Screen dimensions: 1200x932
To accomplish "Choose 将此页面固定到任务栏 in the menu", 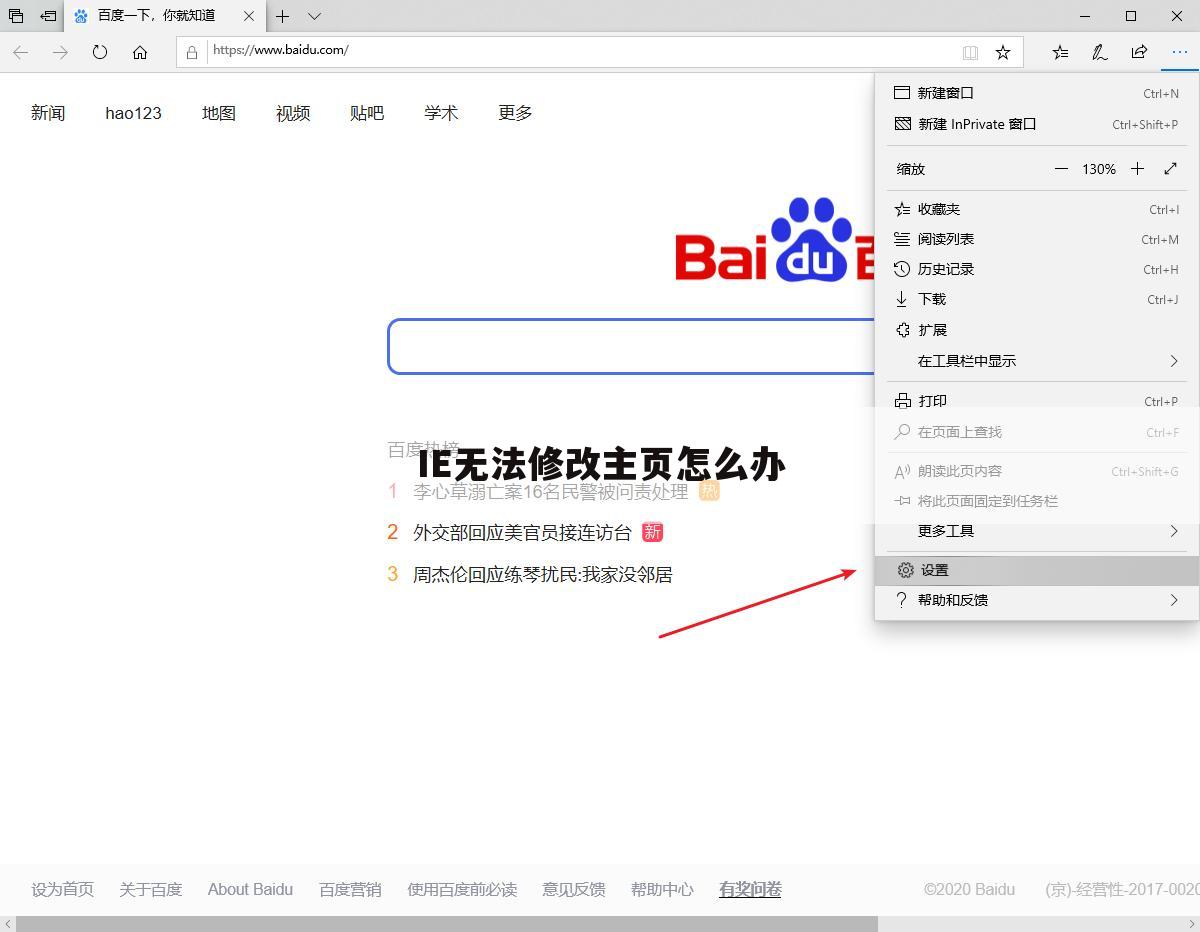I will [1037, 501].
